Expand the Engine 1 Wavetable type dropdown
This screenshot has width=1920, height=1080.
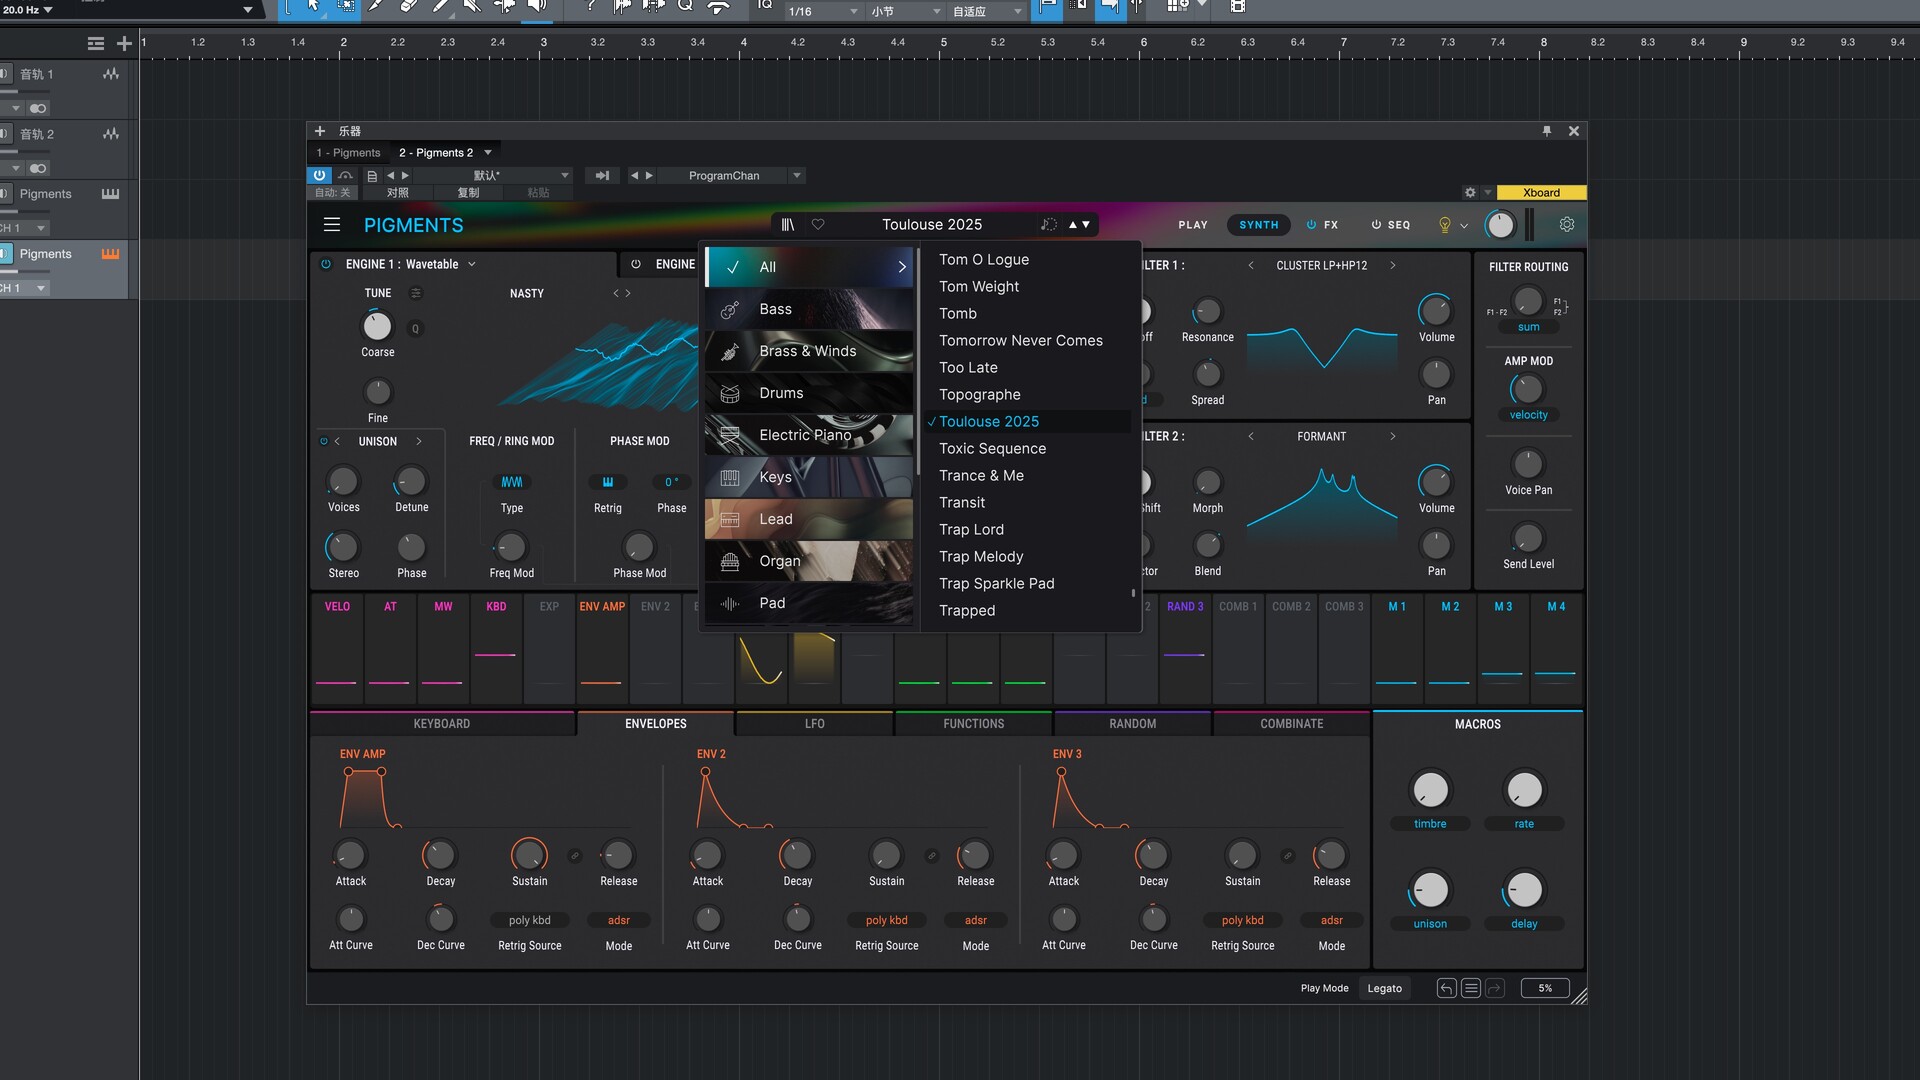[x=472, y=265]
